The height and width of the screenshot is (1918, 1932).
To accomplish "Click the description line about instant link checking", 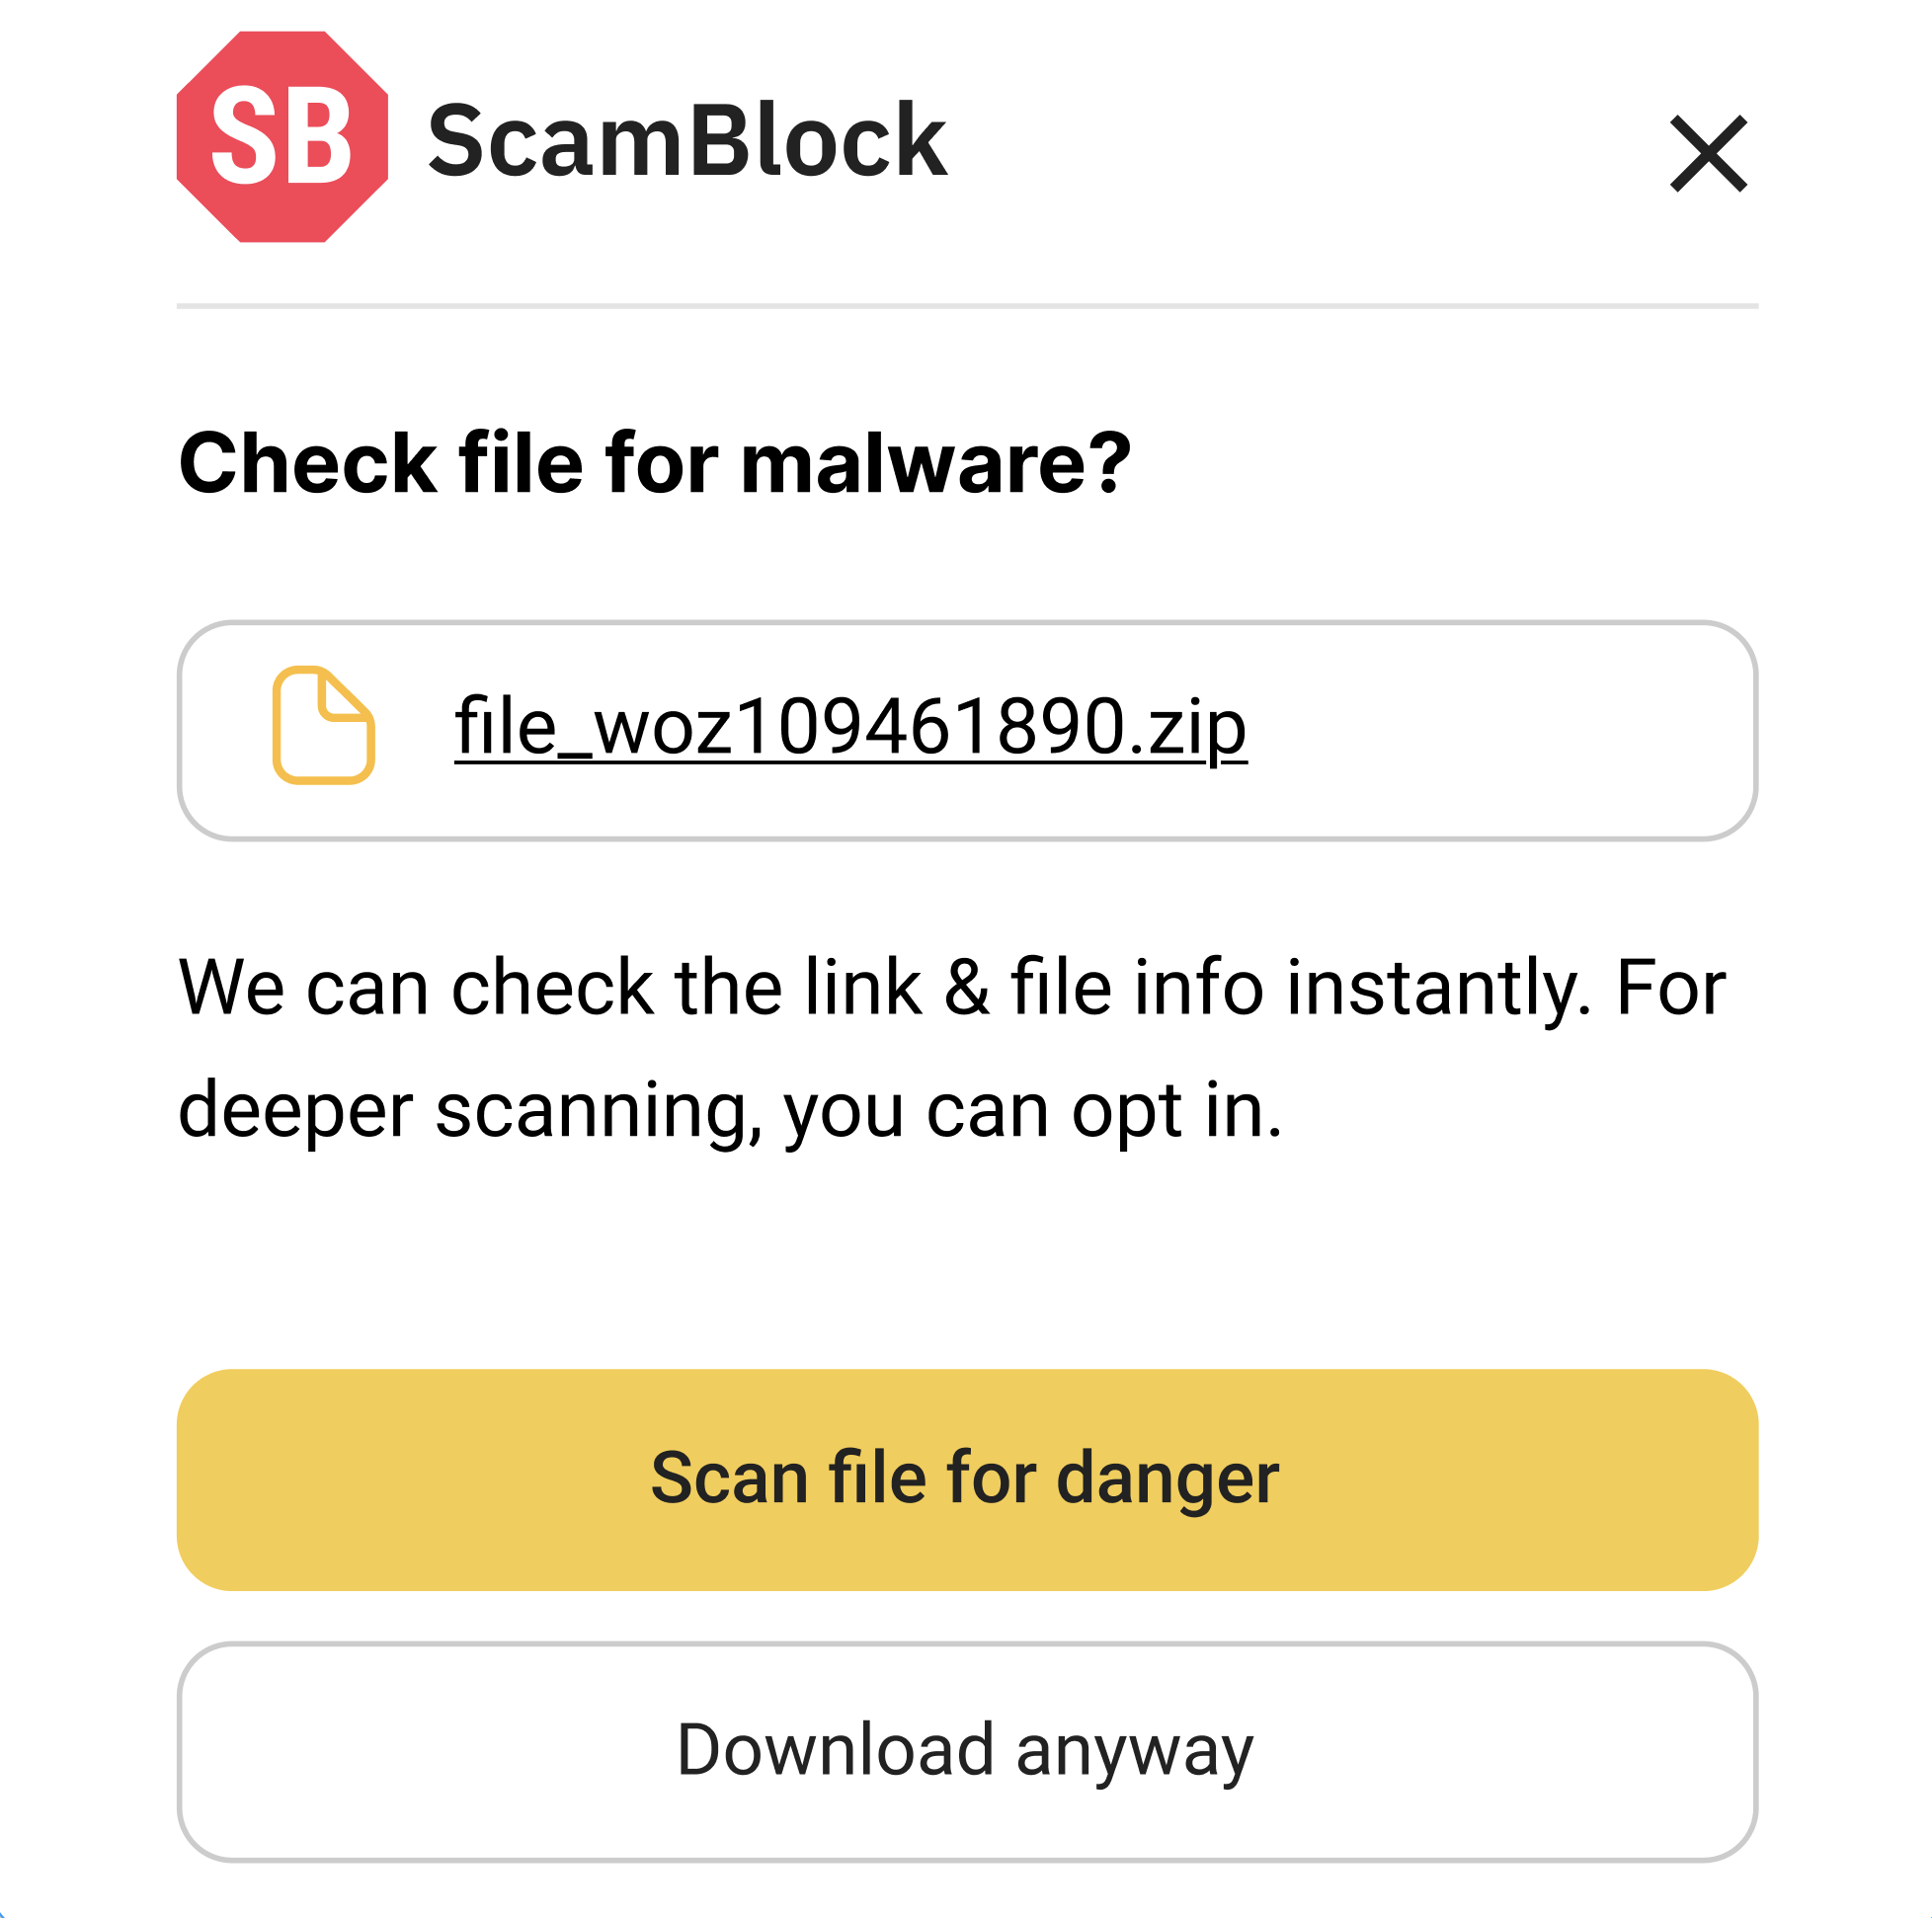I will pos(951,988).
